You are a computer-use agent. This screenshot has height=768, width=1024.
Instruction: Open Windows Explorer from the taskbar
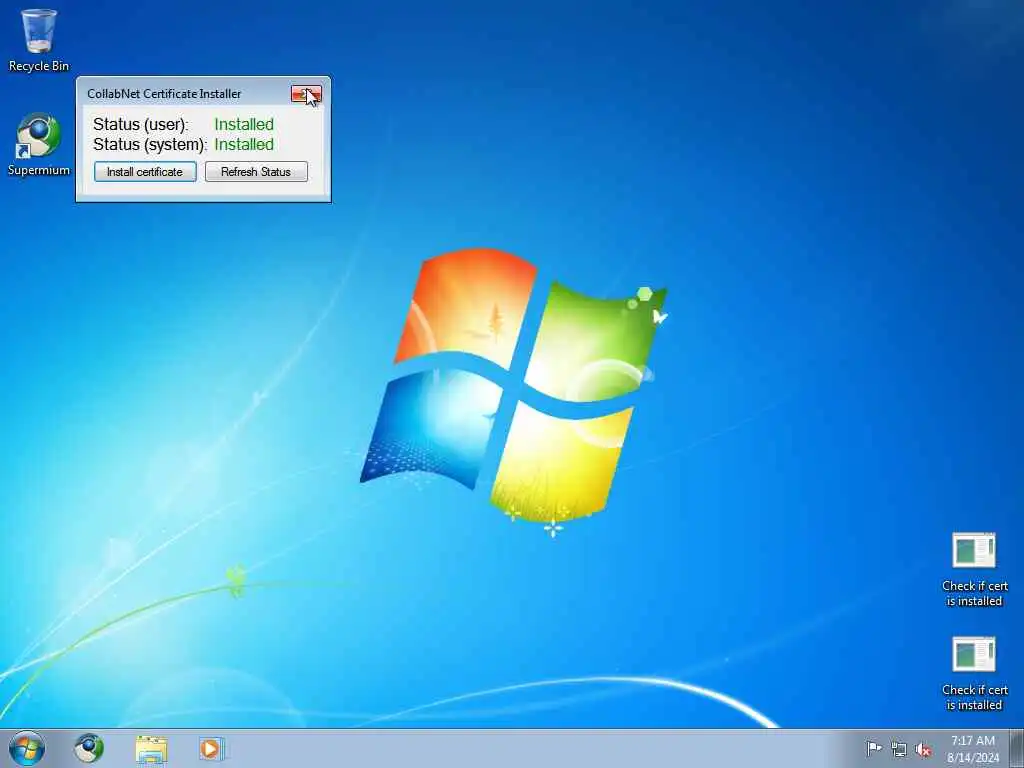pyautogui.click(x=152, y=748)
